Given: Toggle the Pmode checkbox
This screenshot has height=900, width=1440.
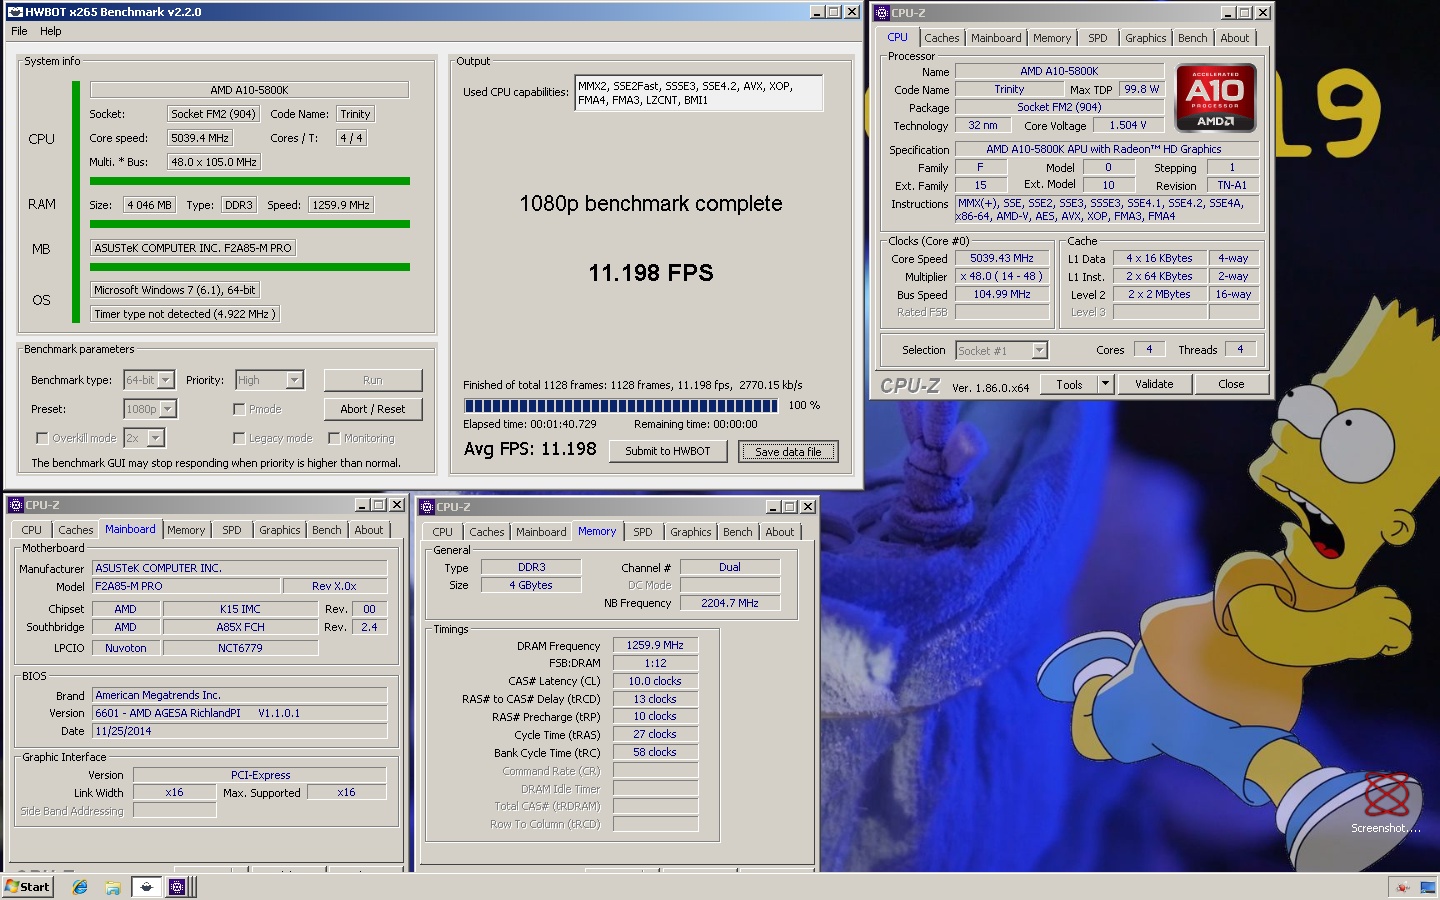Looking at the screenshot, I should click(x=239, y=409).
